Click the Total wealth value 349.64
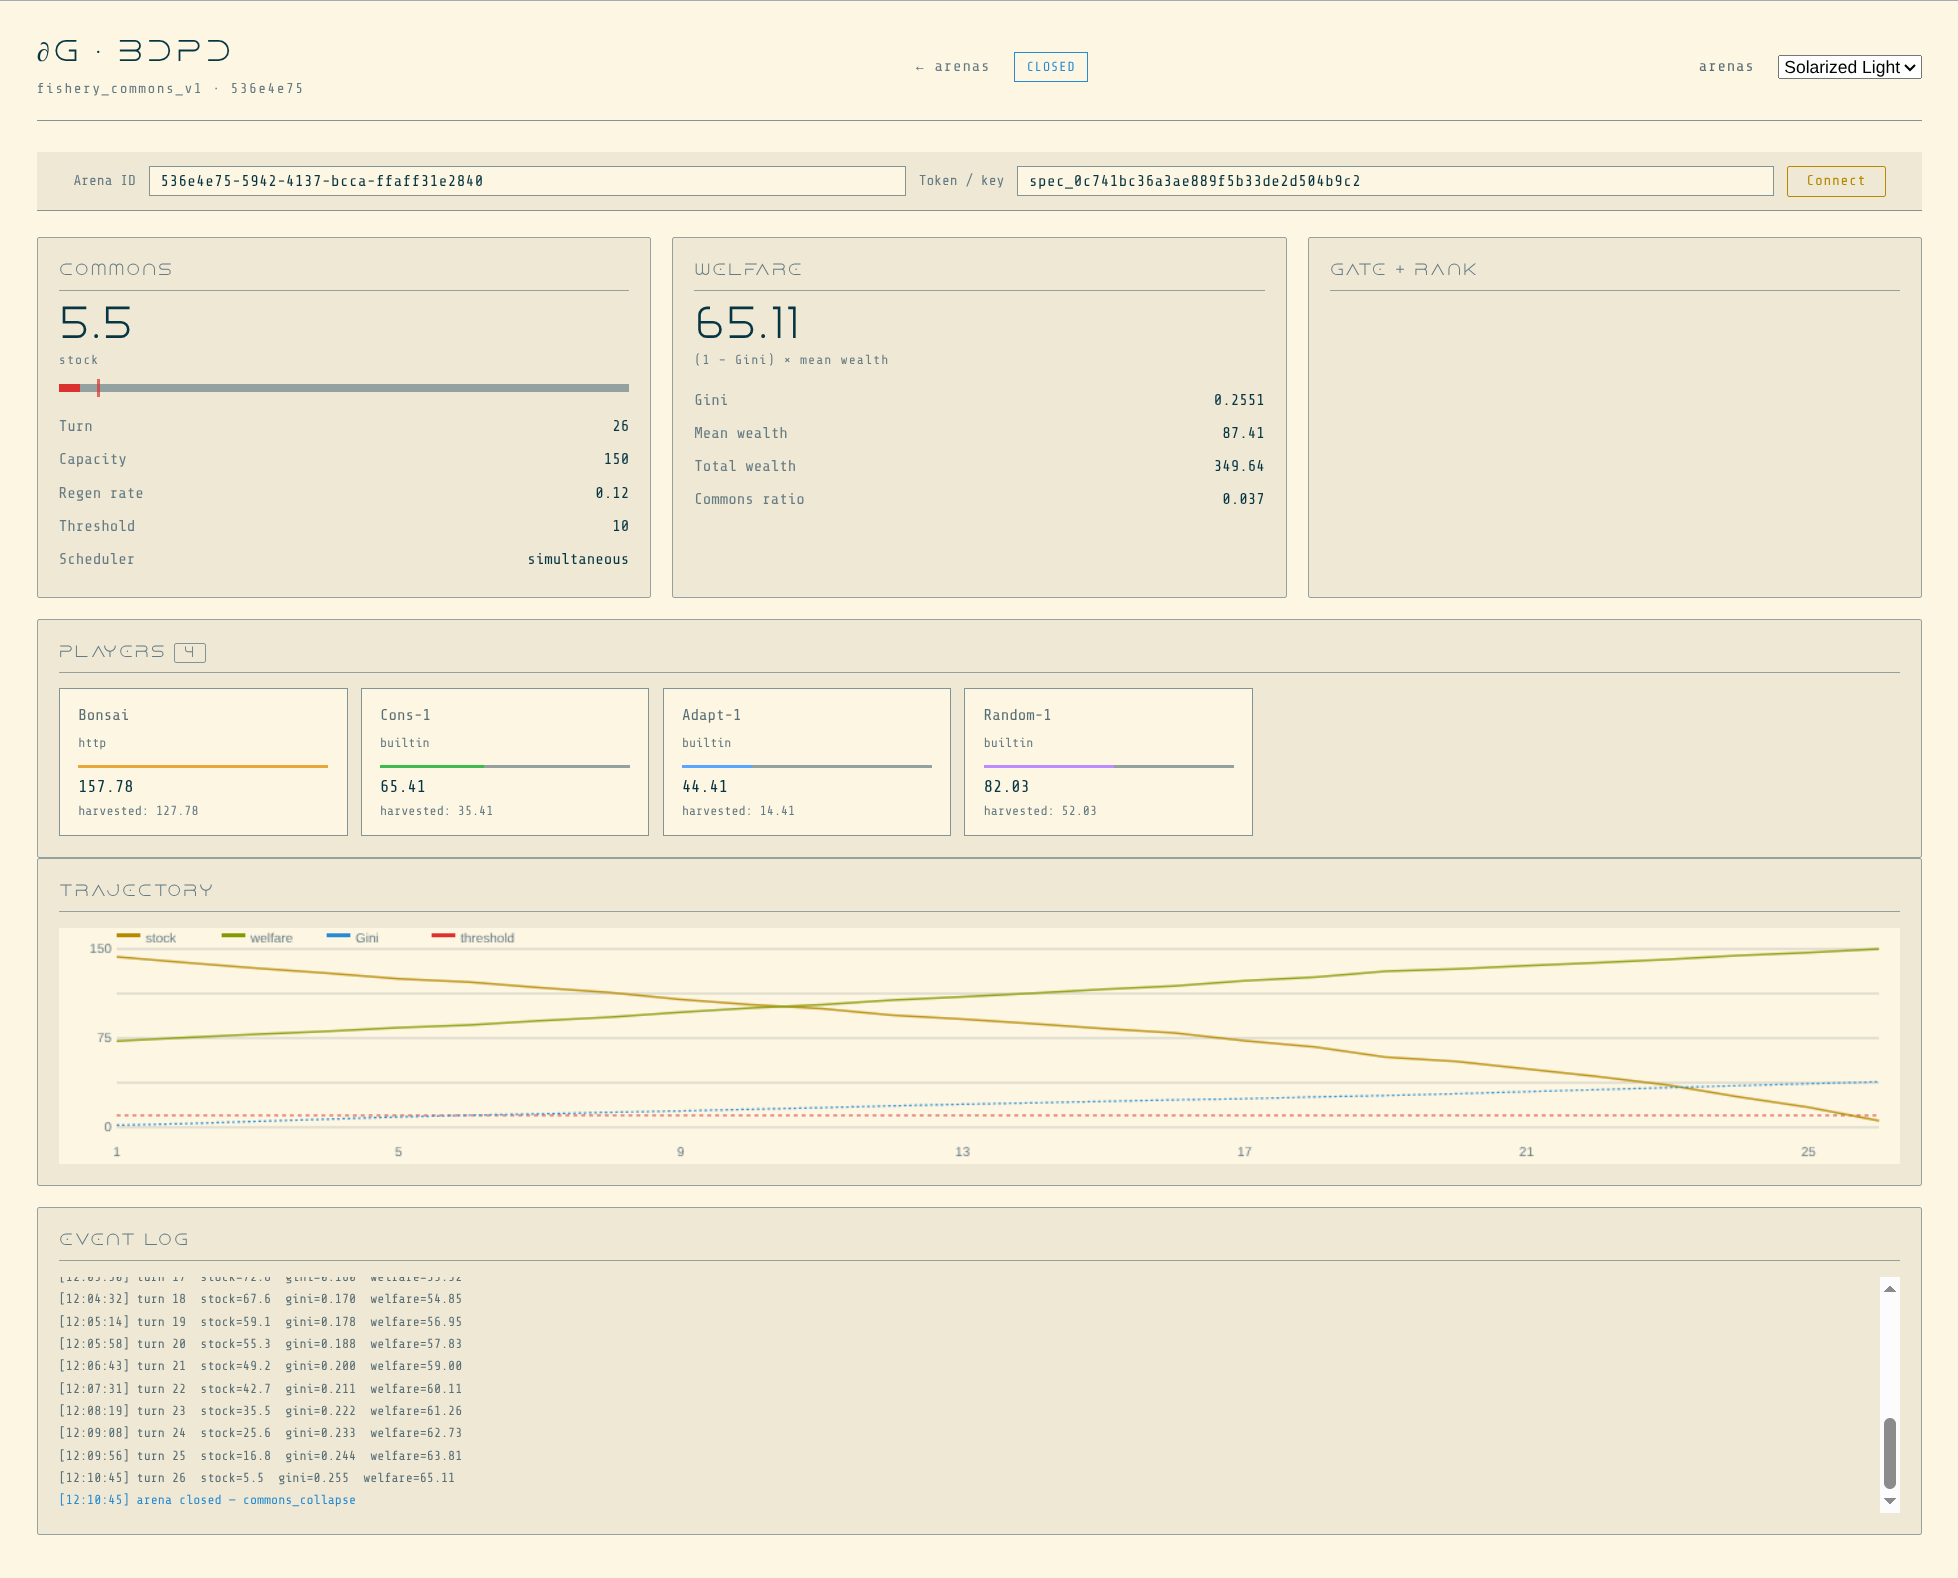 click(x=1239, y=466)
